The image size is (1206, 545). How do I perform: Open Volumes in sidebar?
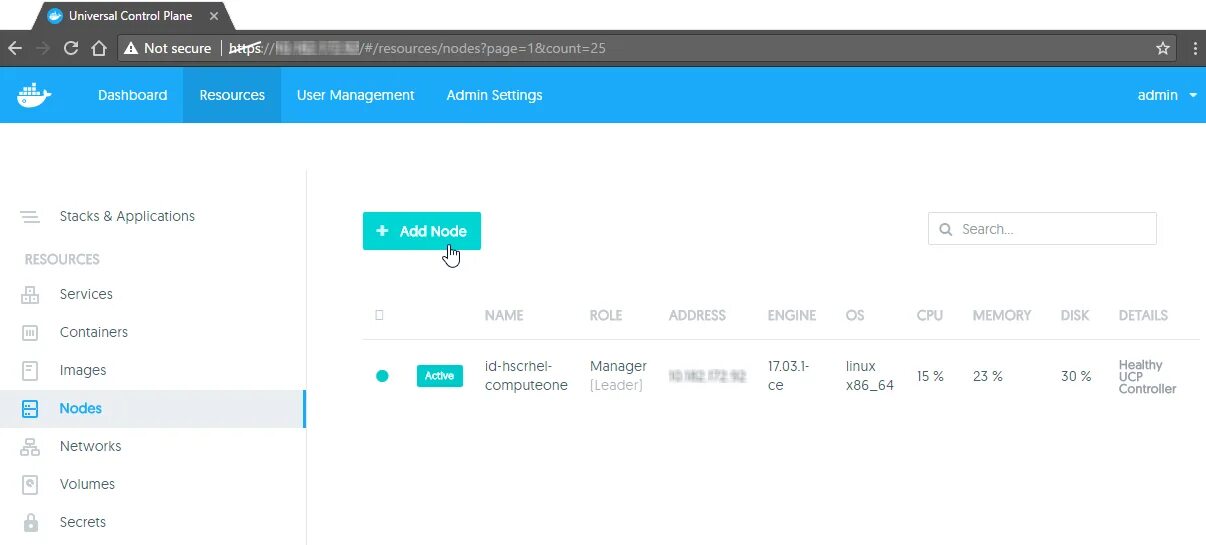87,484
